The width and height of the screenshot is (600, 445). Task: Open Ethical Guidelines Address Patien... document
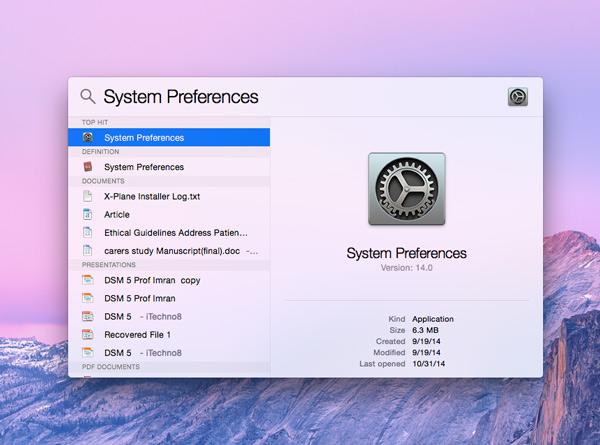(x=169, y=233)
